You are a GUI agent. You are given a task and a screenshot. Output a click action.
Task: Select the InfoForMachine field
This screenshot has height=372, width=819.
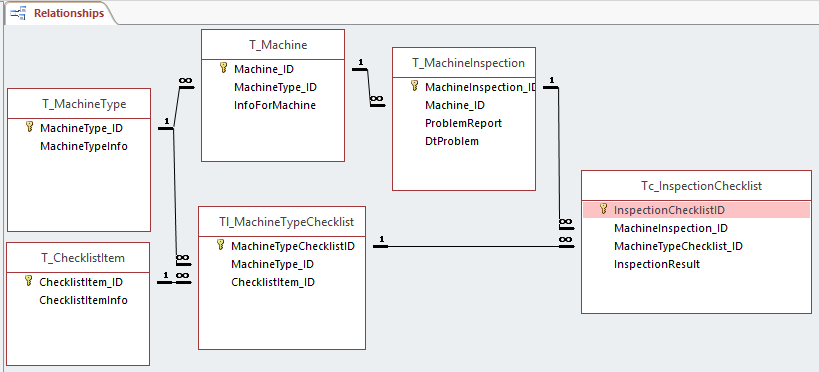pos(275,105)
